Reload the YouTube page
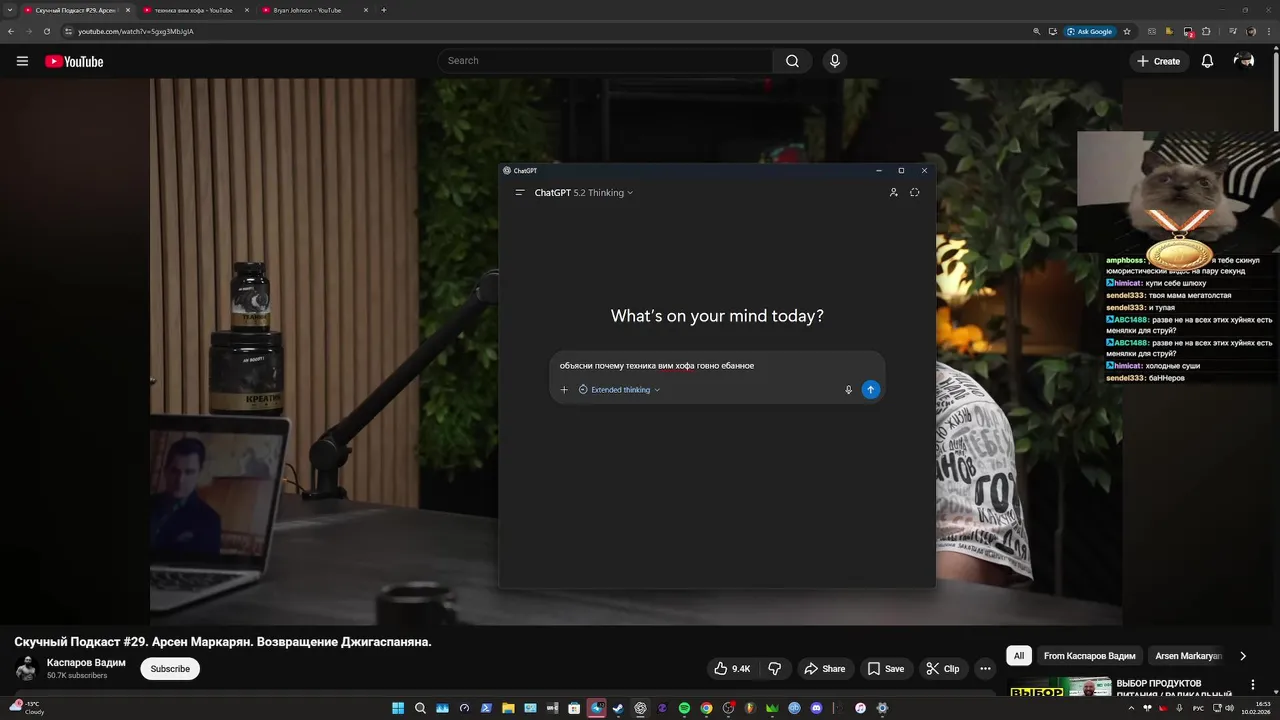 (47, 31)
